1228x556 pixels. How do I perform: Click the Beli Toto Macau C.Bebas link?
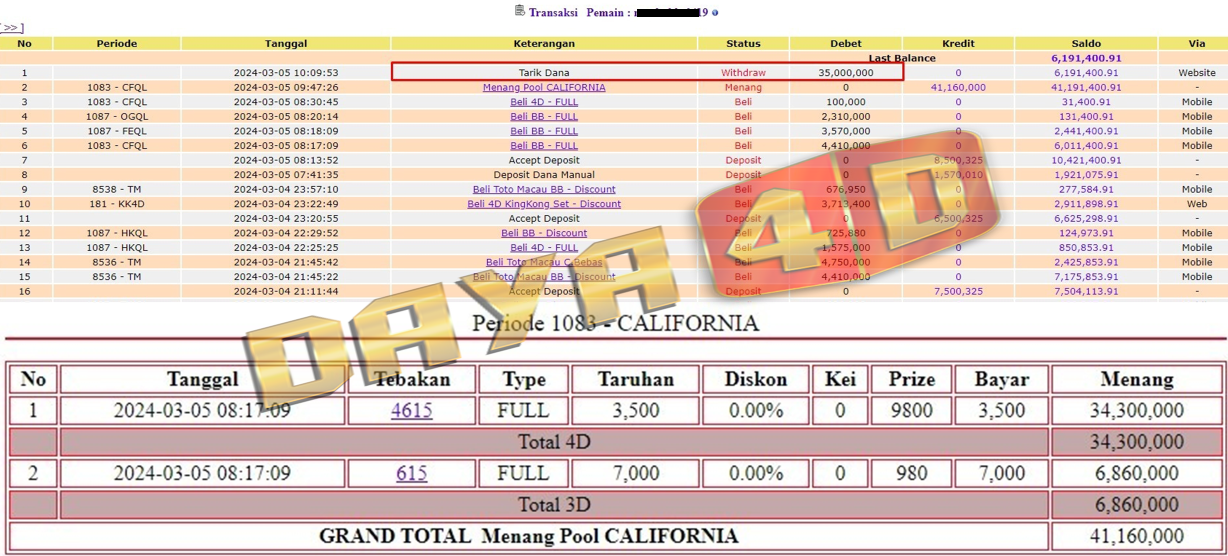pyautogui.click(x=544, y=262)
